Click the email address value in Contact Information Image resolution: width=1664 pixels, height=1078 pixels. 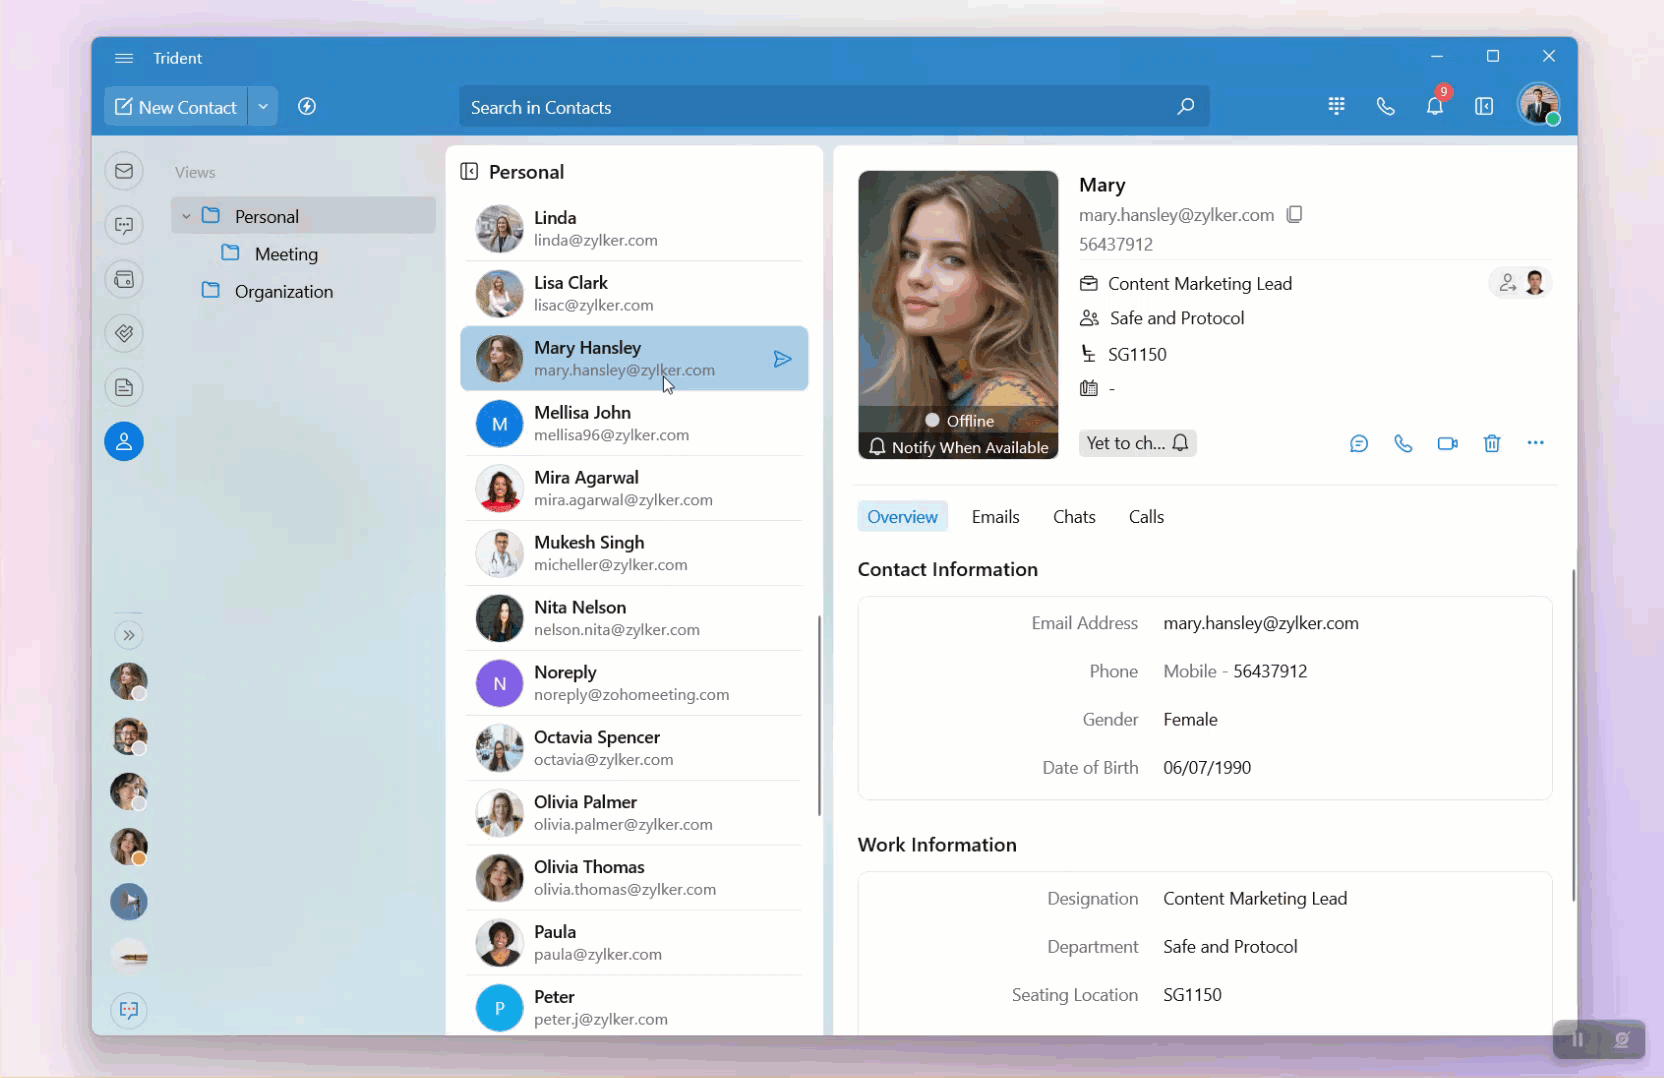(1261, 623)
